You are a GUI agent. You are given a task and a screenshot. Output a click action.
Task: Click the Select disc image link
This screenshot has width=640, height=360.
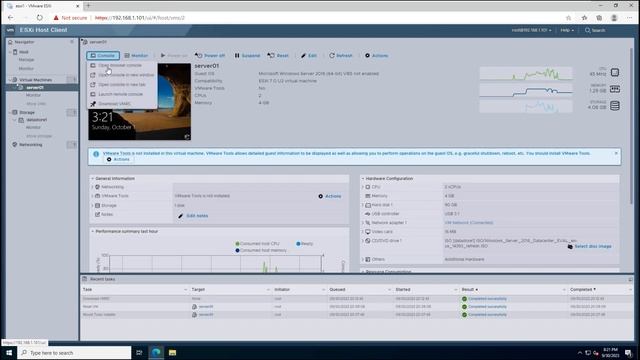(x=589, y=247)
